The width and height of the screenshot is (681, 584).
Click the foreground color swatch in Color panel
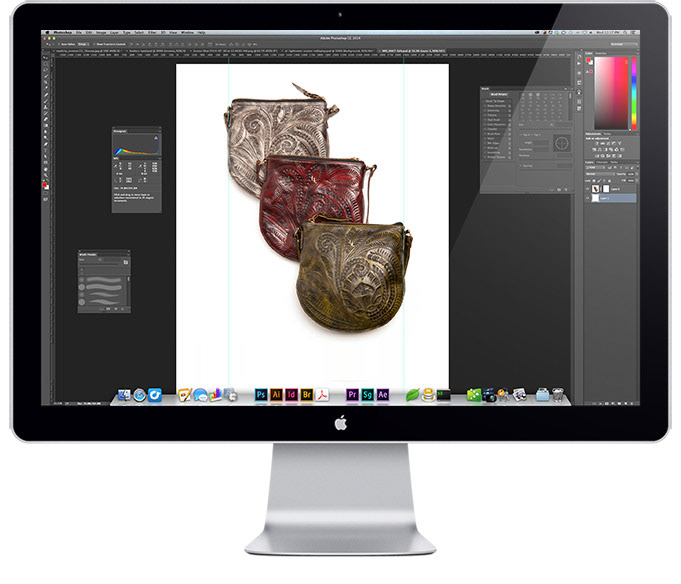pyautogui.click(x=588, y=60)
